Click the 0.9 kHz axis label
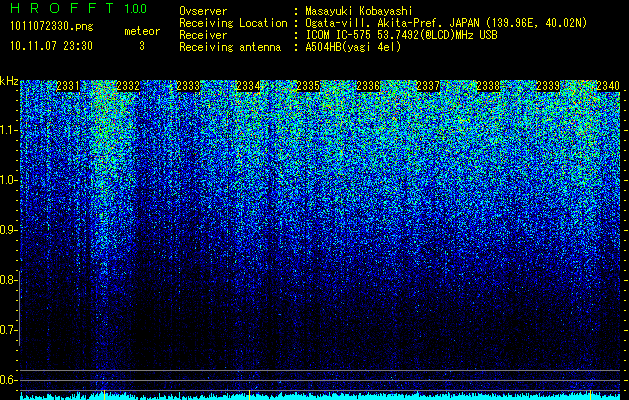Image resolution: width=629 pixels, height=400 pixels. [9, 230]
